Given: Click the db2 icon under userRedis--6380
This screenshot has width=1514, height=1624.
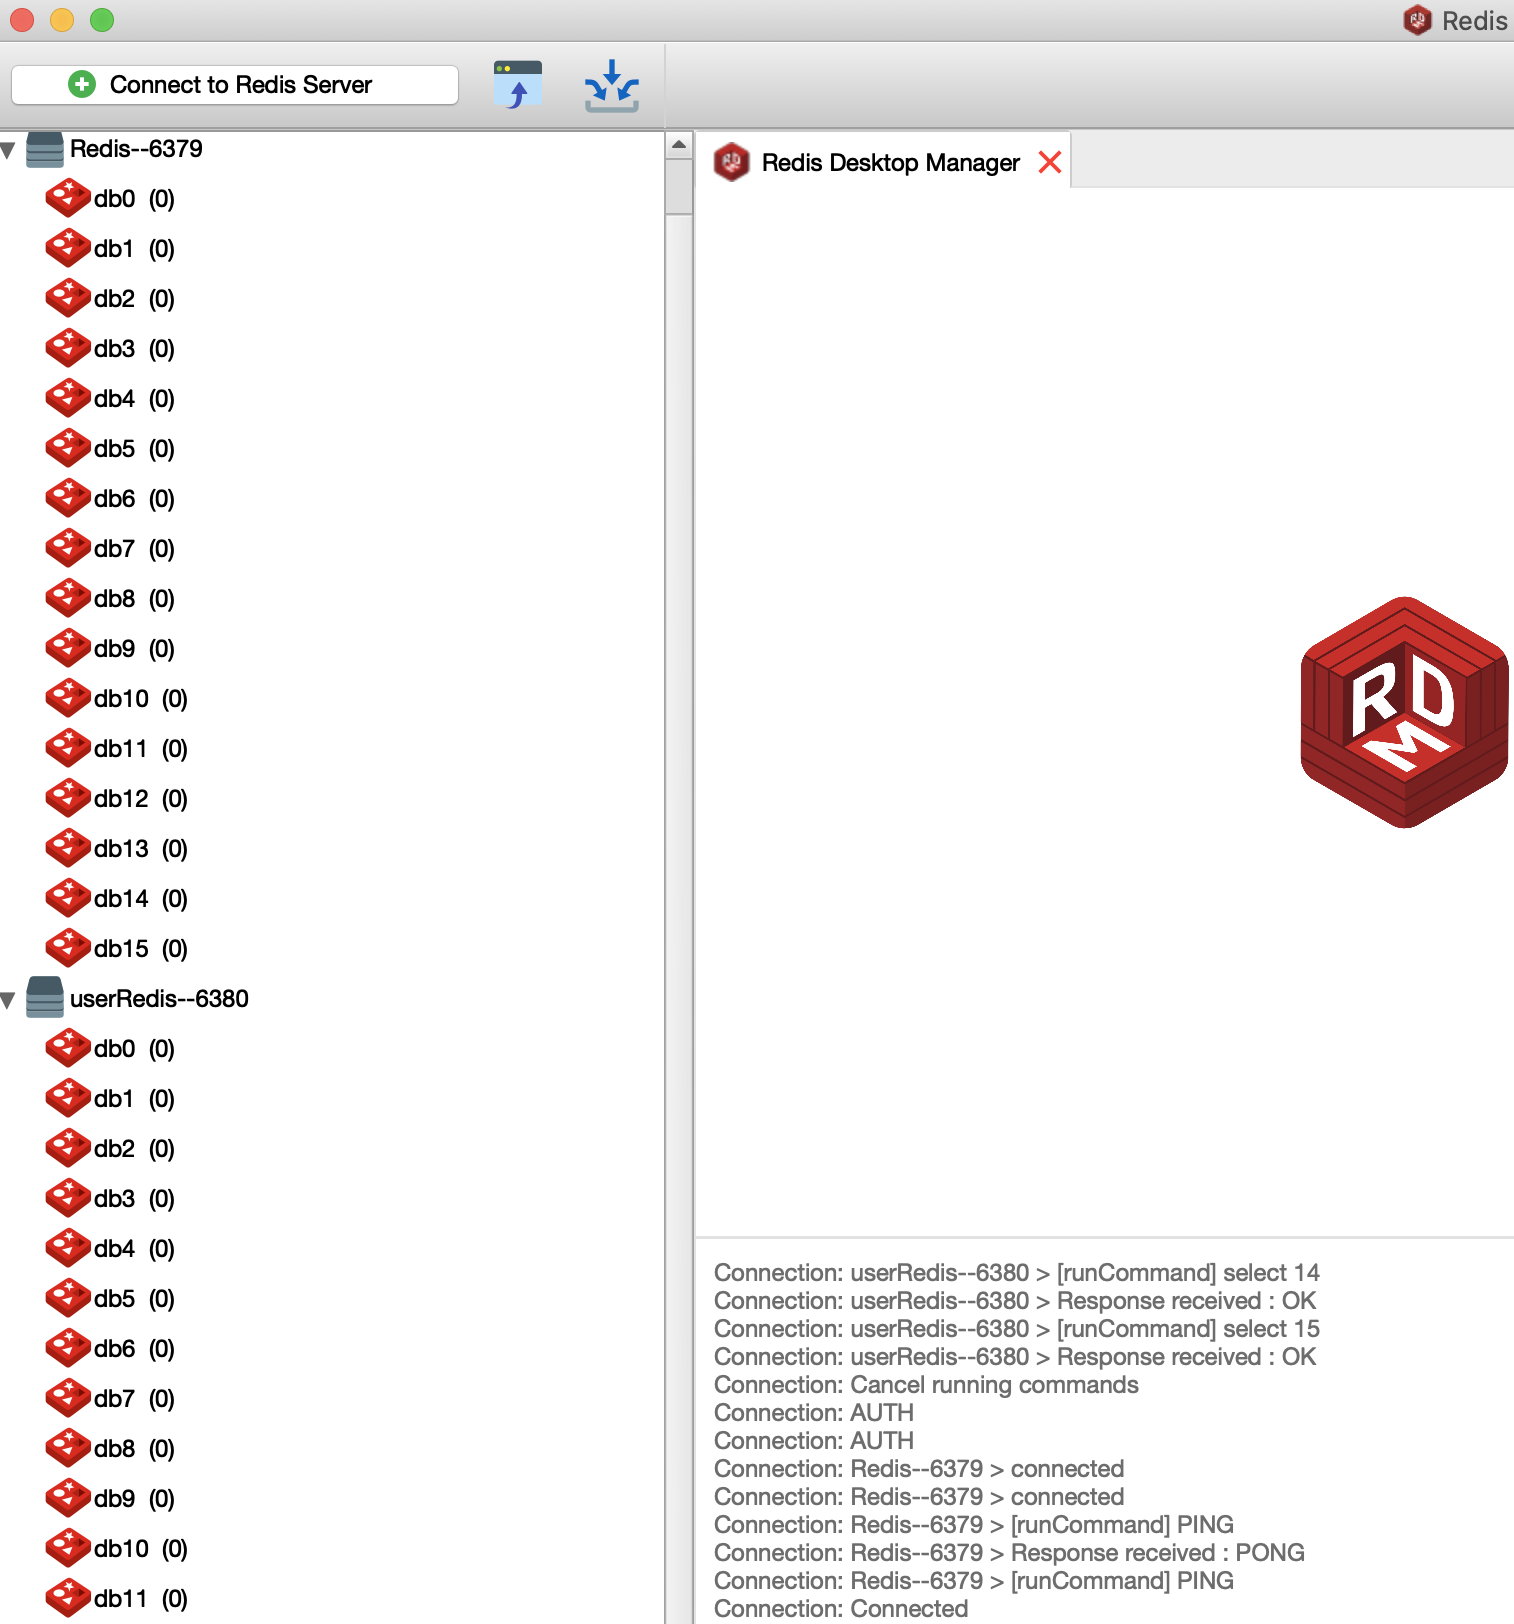Looking at the screenshot, I should coord(68,1148).
